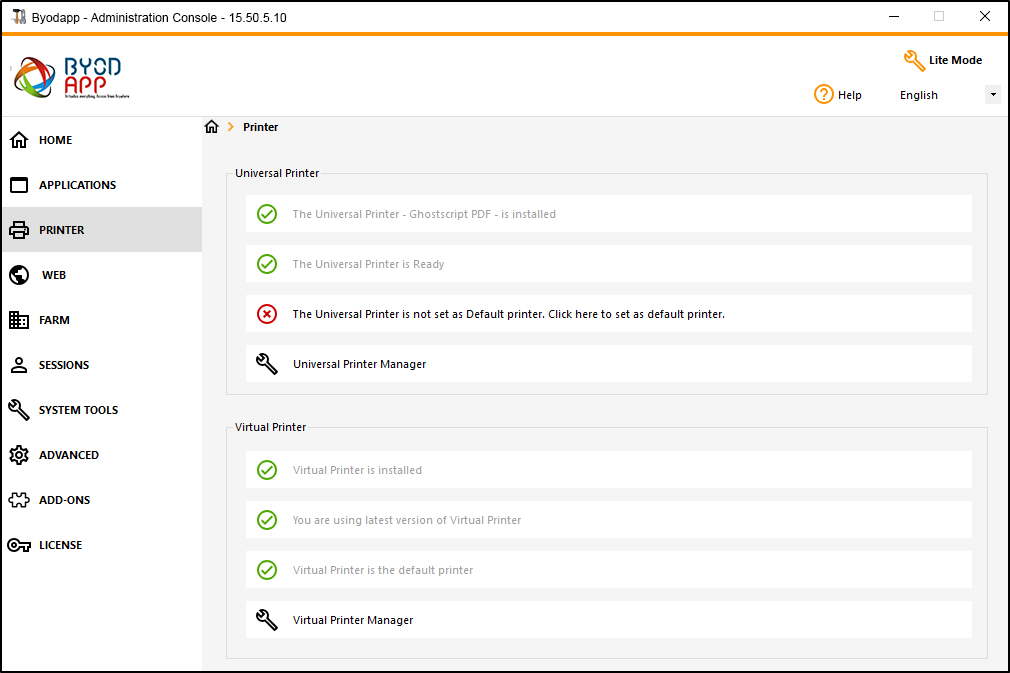Click the Add-ons puzzle piece icon

tap(19, 500)
